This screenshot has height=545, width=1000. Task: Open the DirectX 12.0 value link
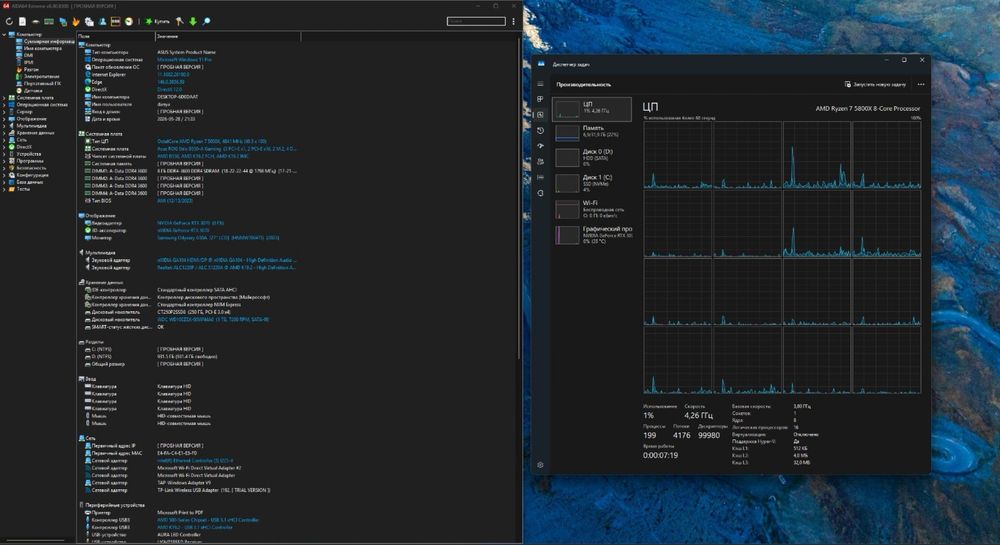[x=170, y=89]
